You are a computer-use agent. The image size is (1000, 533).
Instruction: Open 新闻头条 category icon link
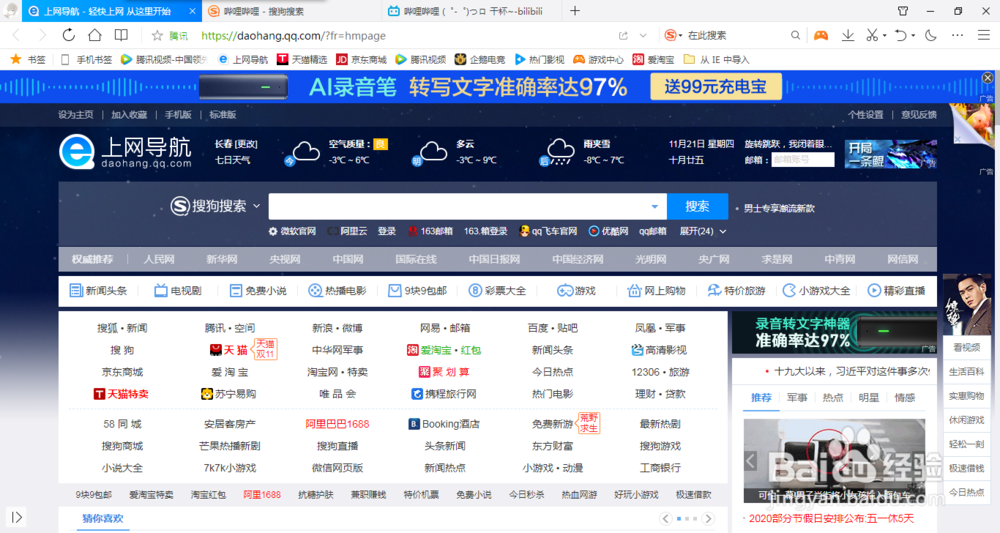[x=98, y=291]
